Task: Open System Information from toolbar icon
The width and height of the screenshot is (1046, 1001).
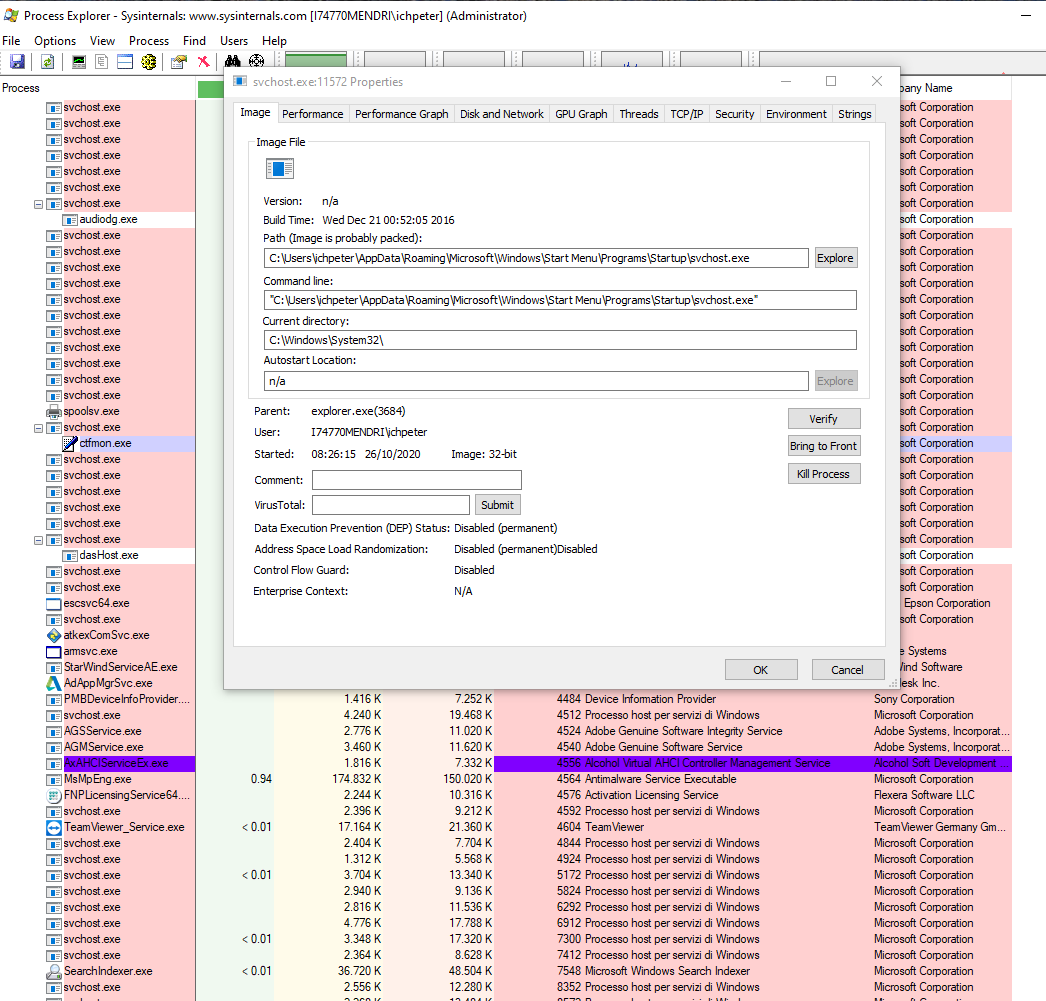Action: 79,62
